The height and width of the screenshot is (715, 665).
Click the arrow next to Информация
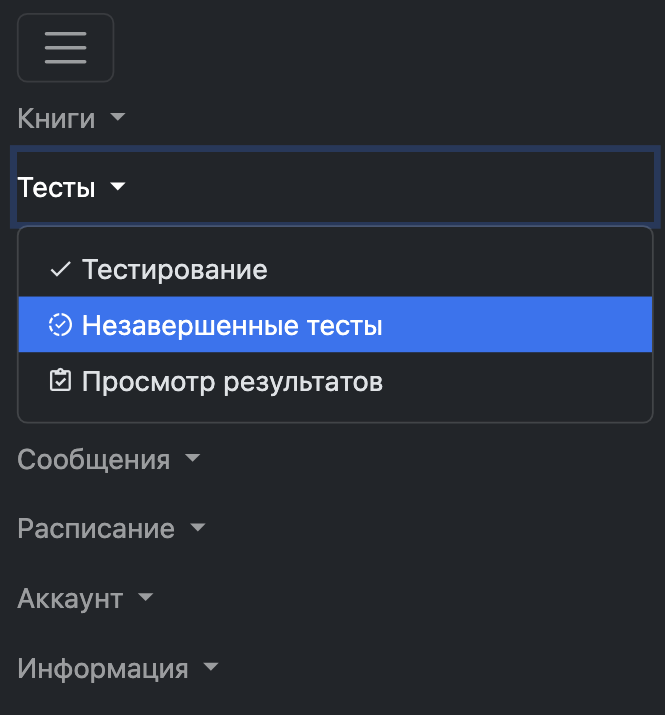pos(211,668)
